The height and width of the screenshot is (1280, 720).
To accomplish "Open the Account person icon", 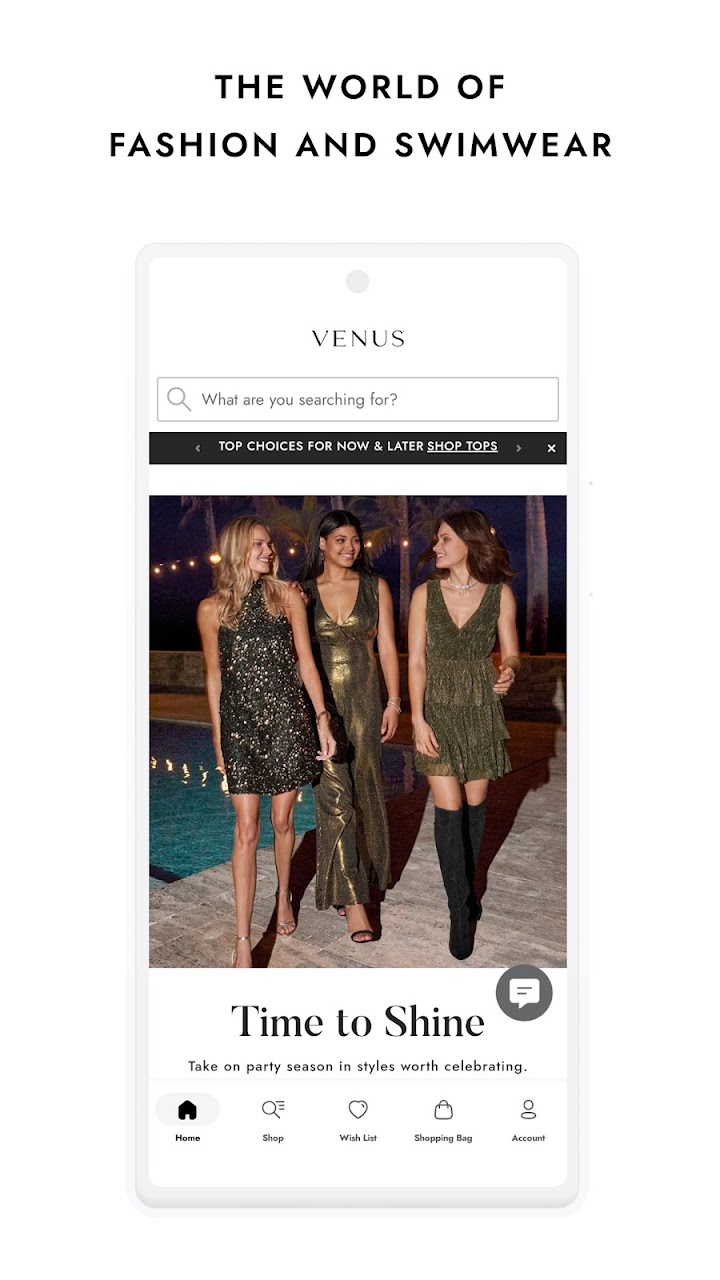I will 529,1109.
